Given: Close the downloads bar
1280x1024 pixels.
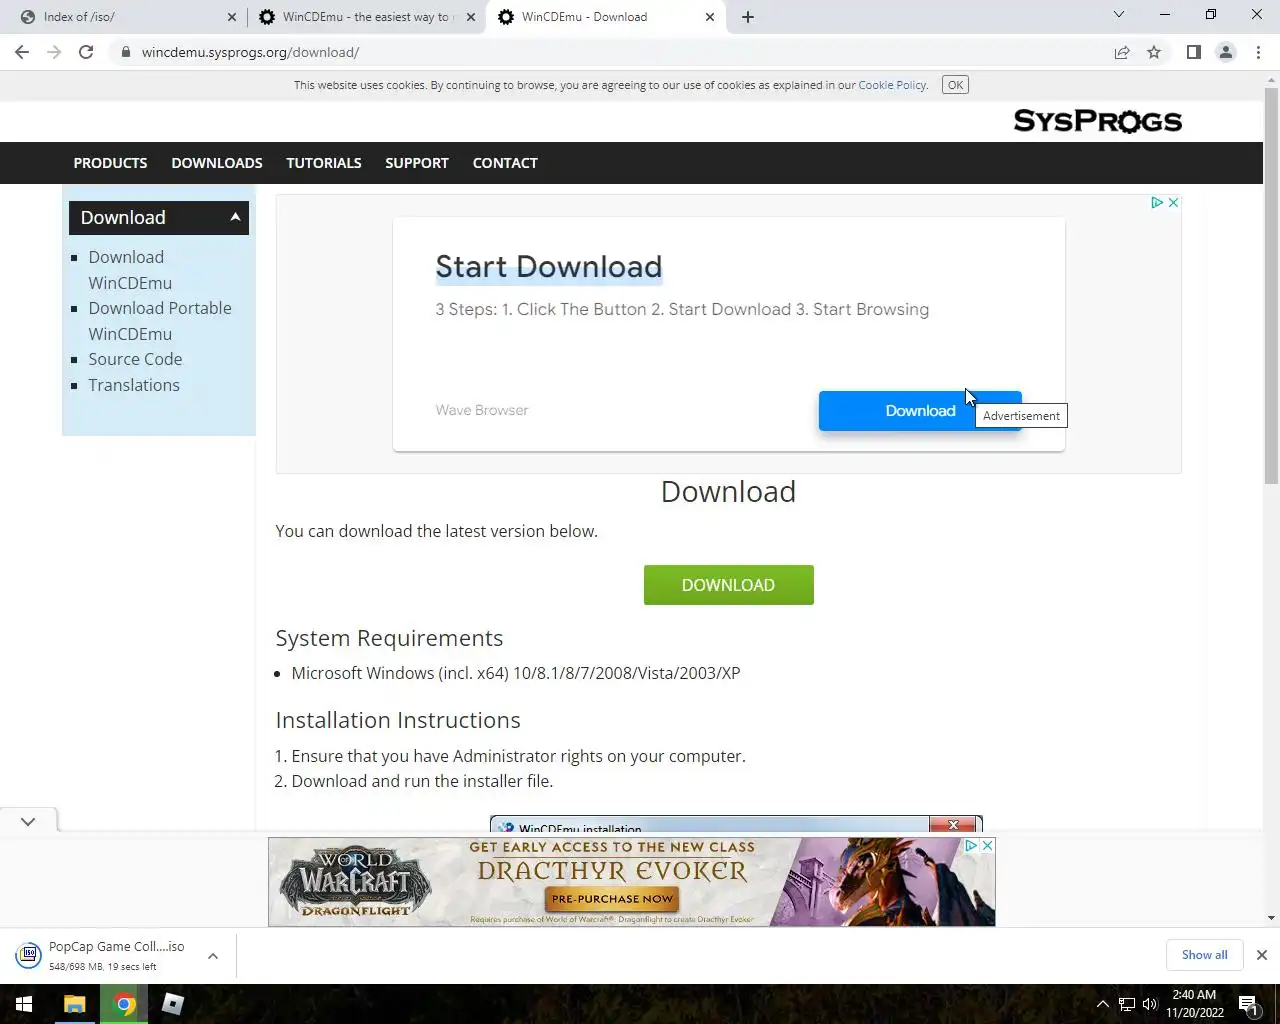Looking at the screenshot, I should coord(1261,955).
